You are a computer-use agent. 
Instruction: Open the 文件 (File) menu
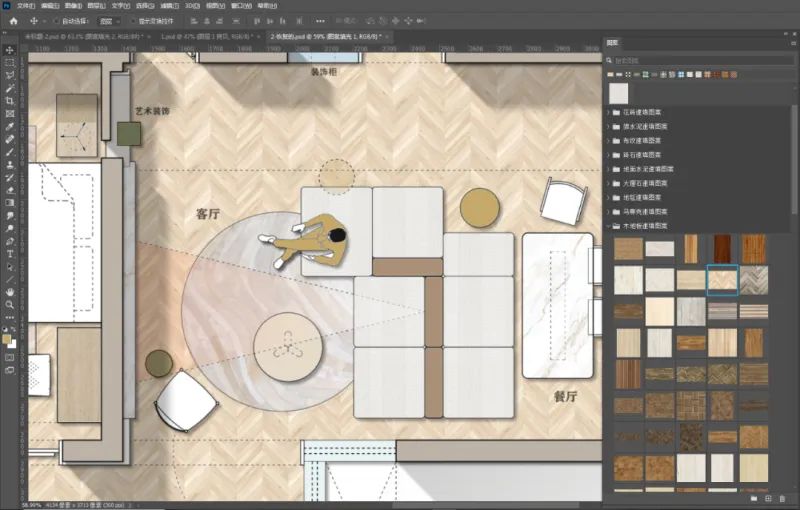click(25, 5)
